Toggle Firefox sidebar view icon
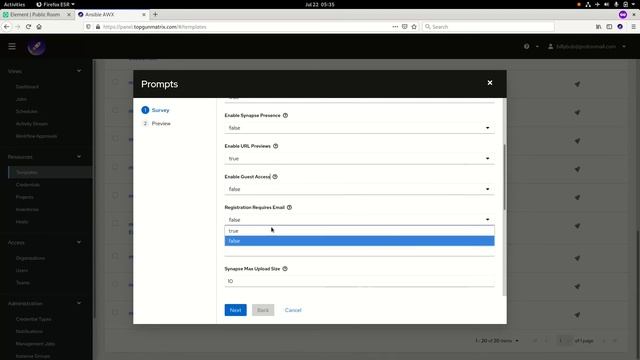This screenshot has width=640, height=360. [x=609, y=27]
